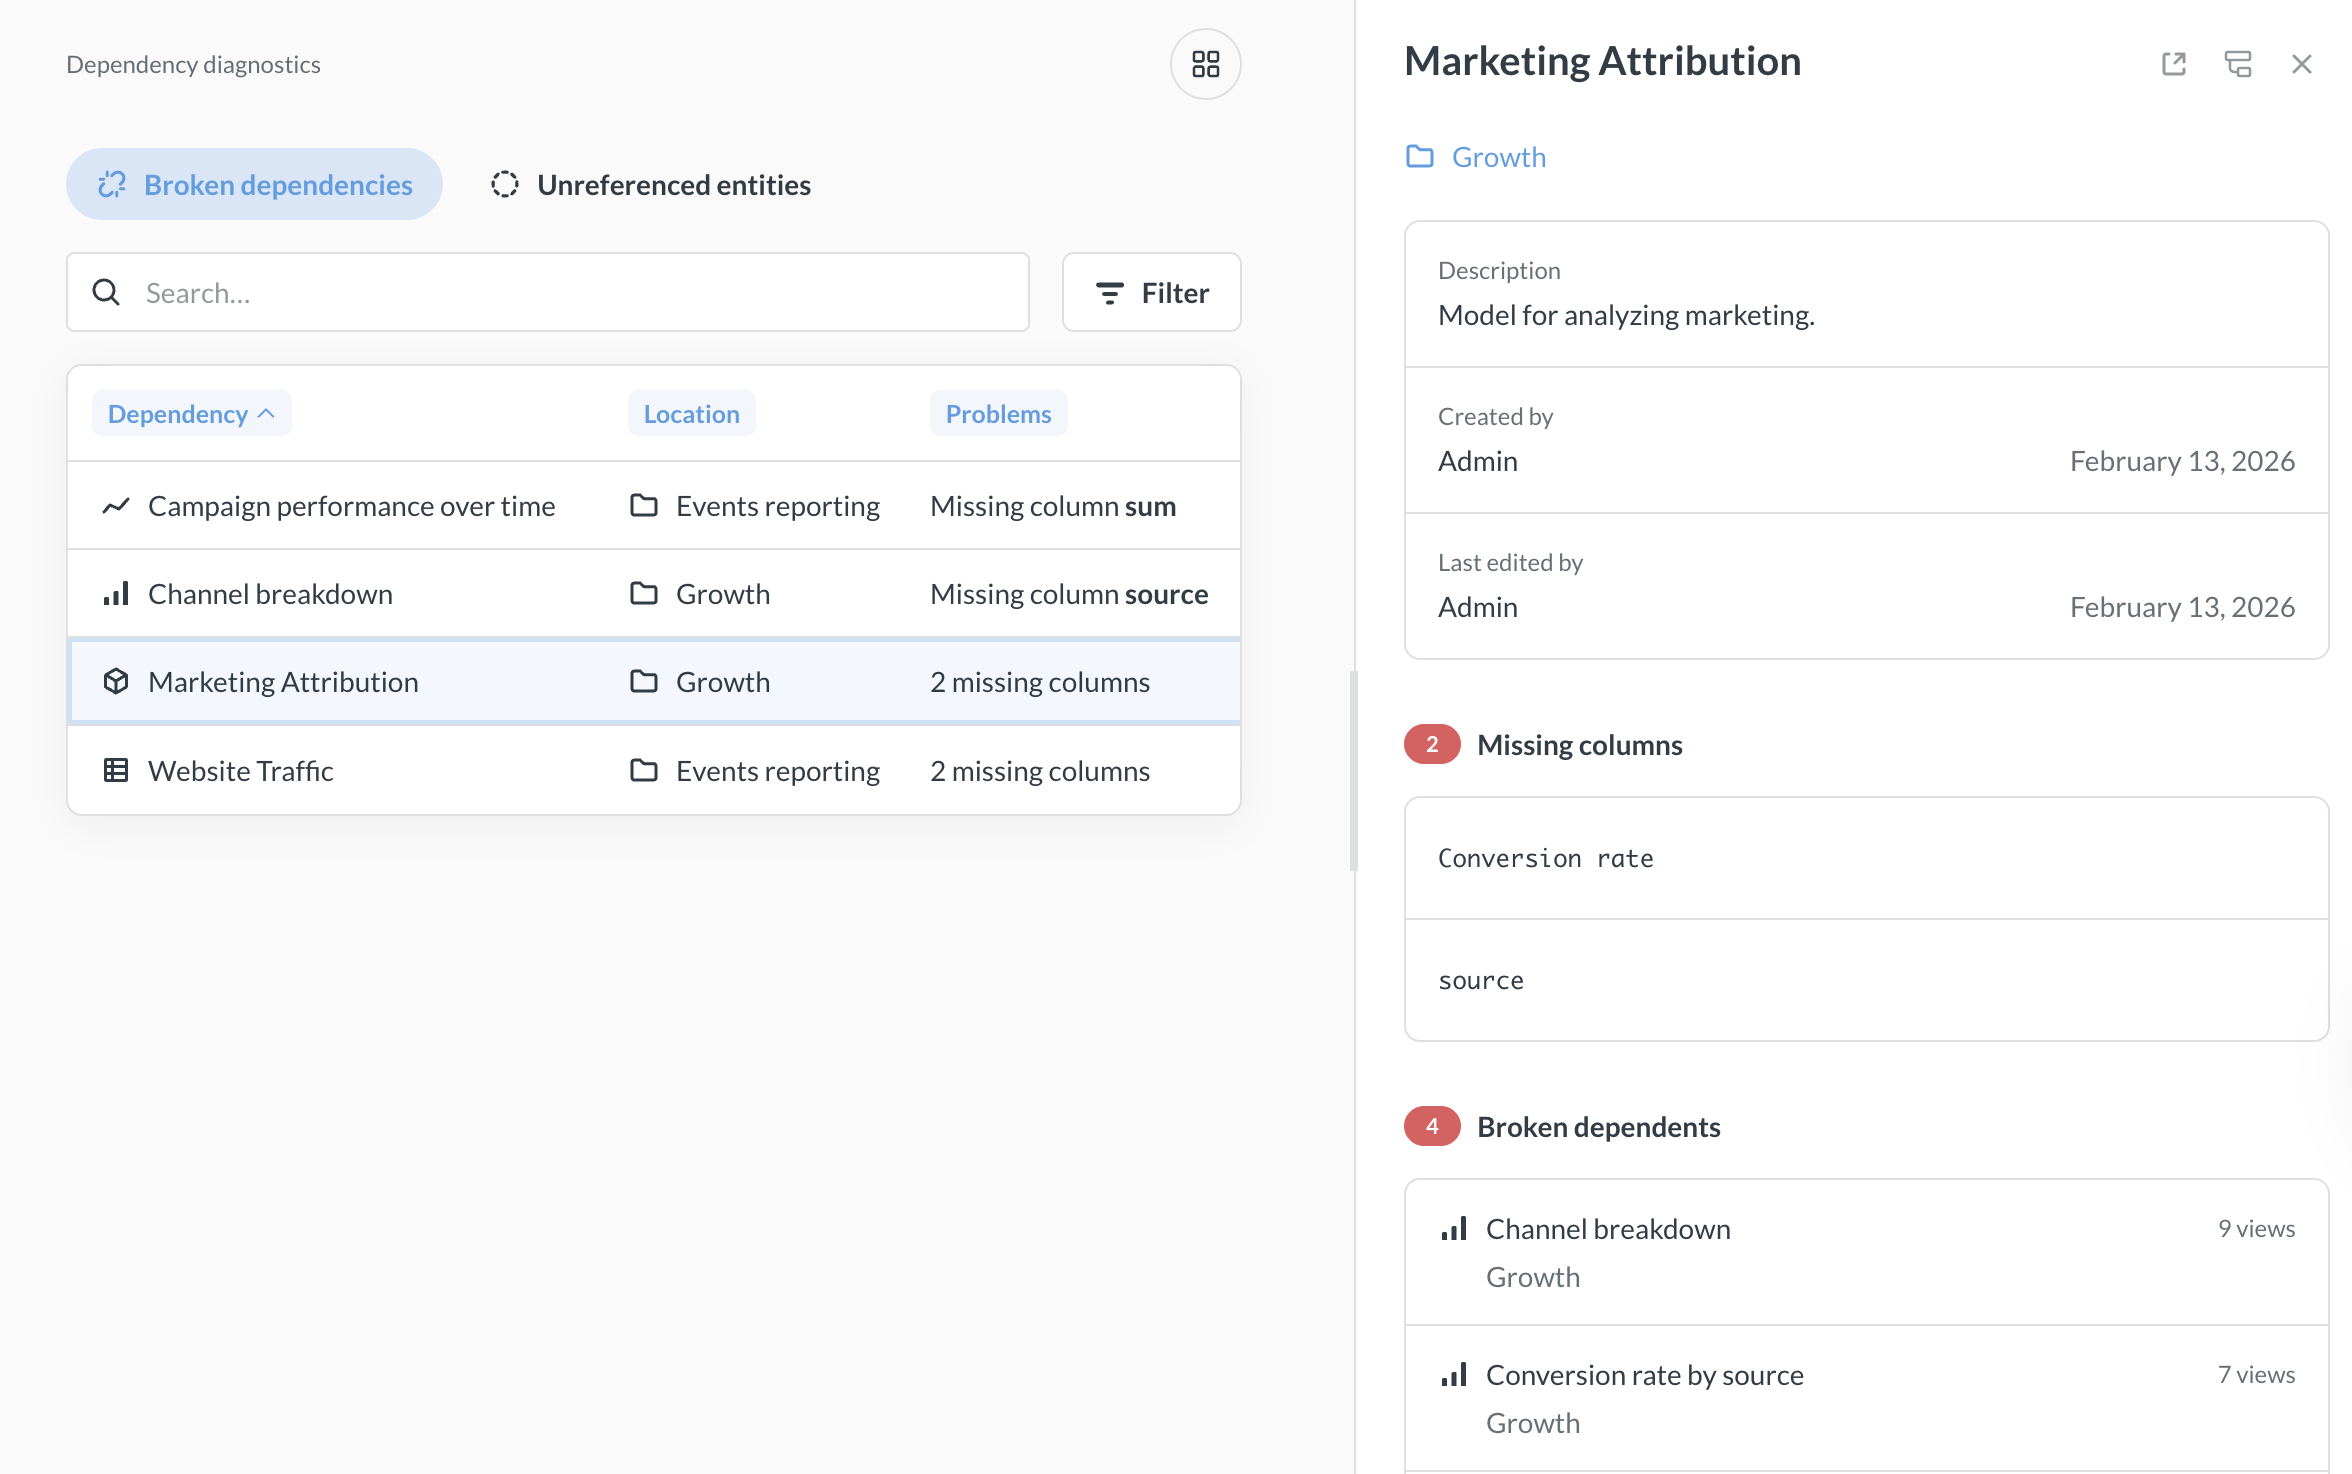
Task: Click the dependency graph icon in panel header
Action: pos(2237,64)
